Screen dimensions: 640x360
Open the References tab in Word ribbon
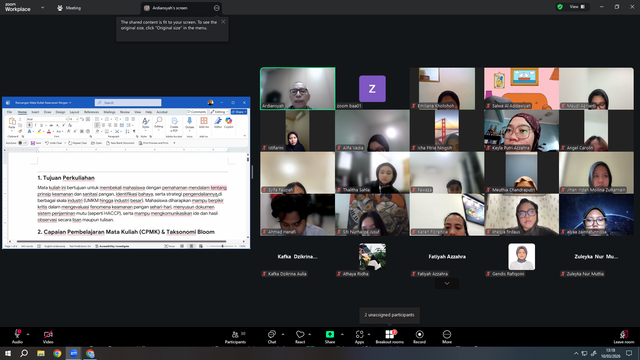(91, 112)
